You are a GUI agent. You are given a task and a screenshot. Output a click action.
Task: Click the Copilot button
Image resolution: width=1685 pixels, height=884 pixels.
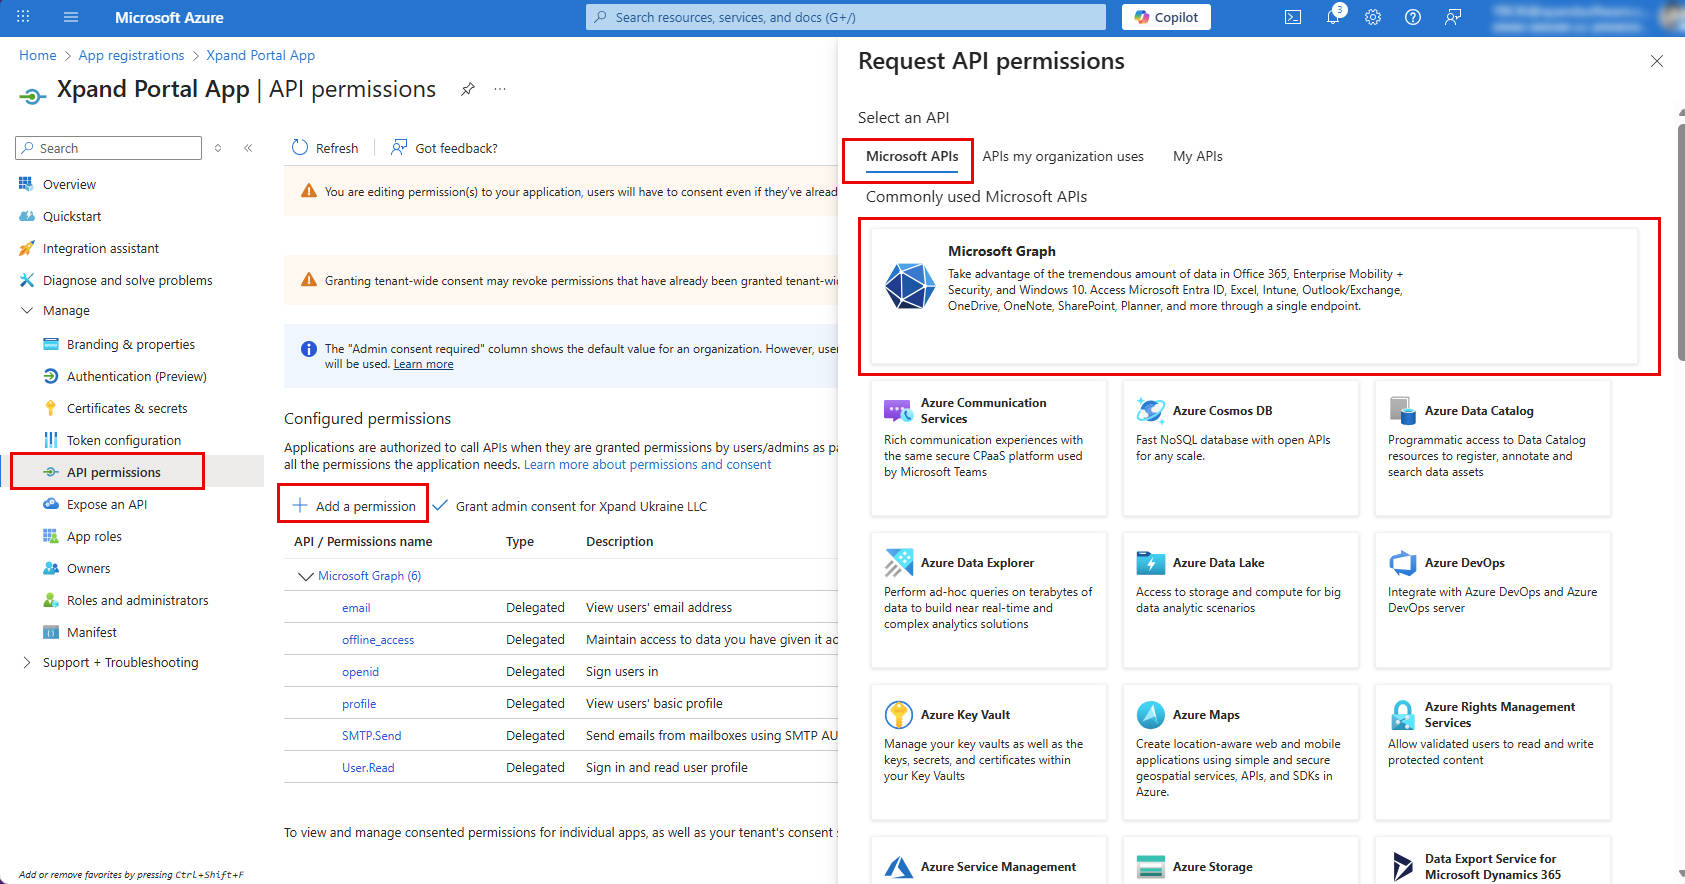[x=1166, y=17]
